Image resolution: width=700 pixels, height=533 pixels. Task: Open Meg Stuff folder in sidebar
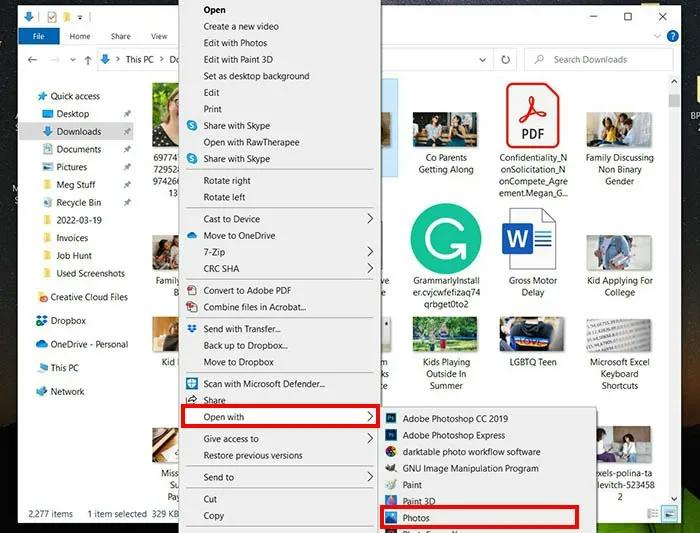click(69, 184)
